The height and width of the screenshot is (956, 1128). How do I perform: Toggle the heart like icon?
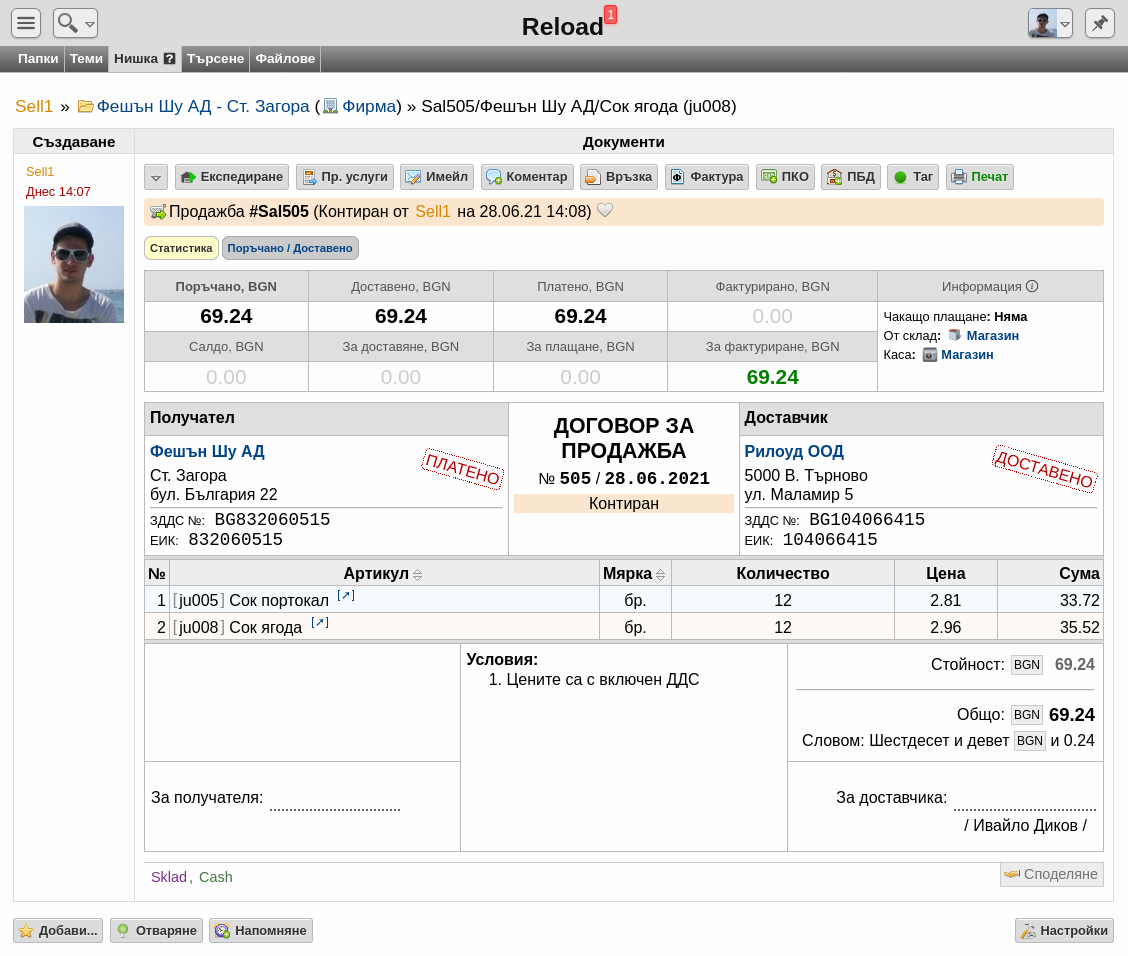tap(605, 211)
